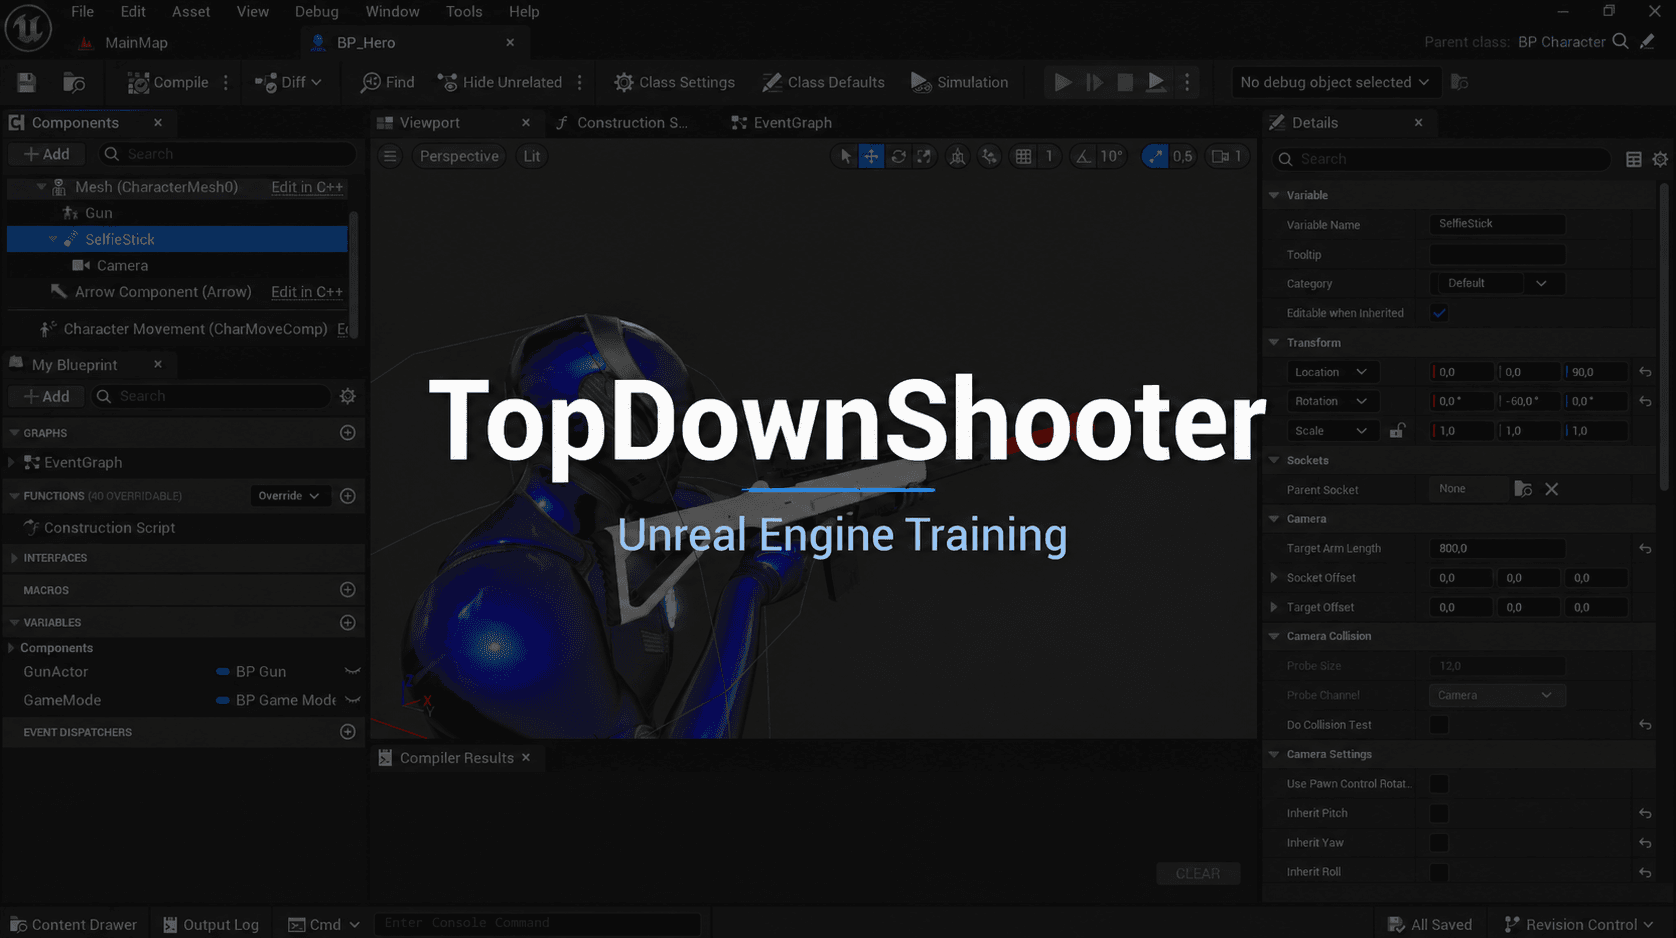Open the Tools menu
1676x938 pixels.
click(463, 11)
